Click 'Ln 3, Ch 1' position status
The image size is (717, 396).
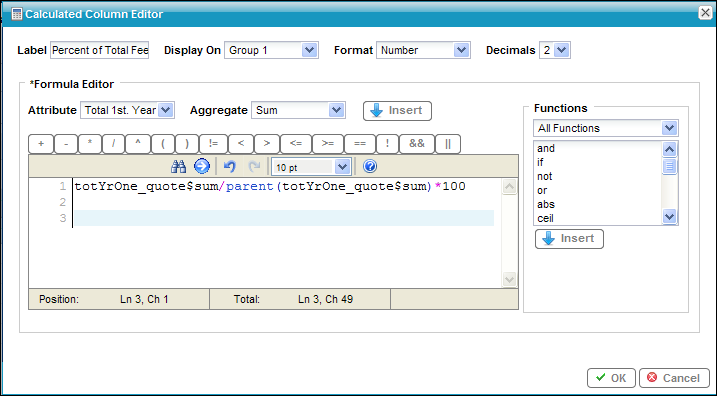click(x=144, y=300)
